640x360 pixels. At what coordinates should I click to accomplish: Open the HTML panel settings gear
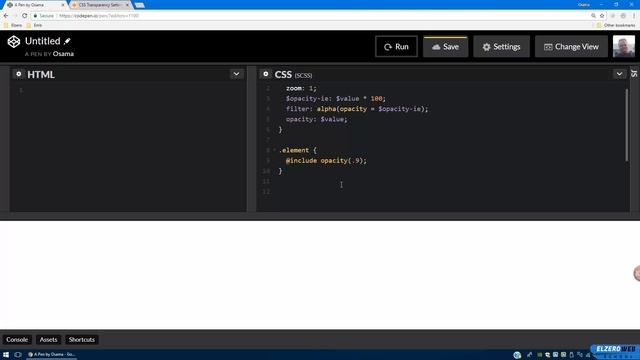pos(18,74)
